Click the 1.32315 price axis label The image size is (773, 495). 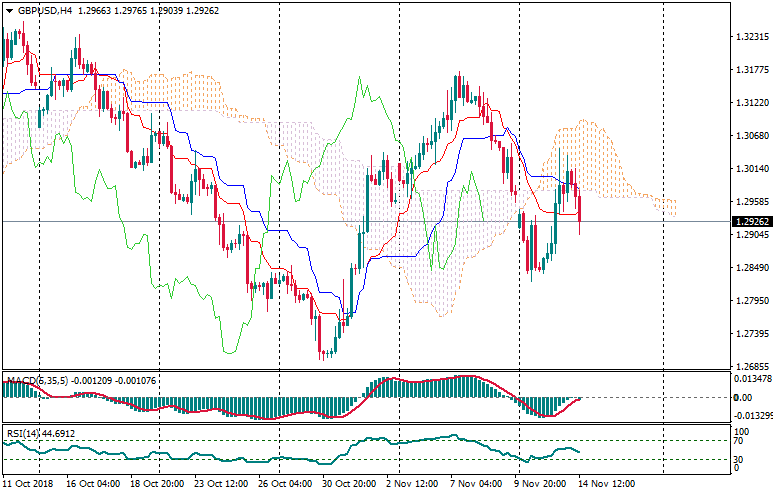tap(750, 37)
